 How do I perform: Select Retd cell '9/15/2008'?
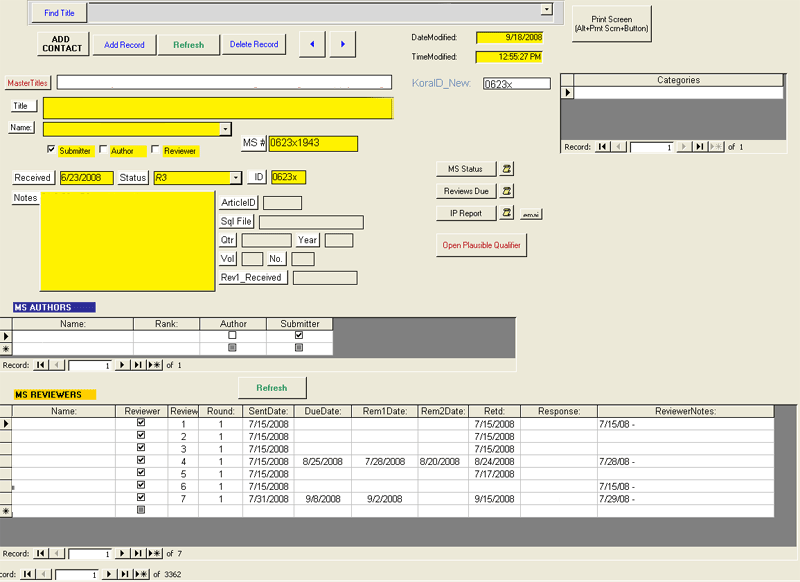coord(494,499)
